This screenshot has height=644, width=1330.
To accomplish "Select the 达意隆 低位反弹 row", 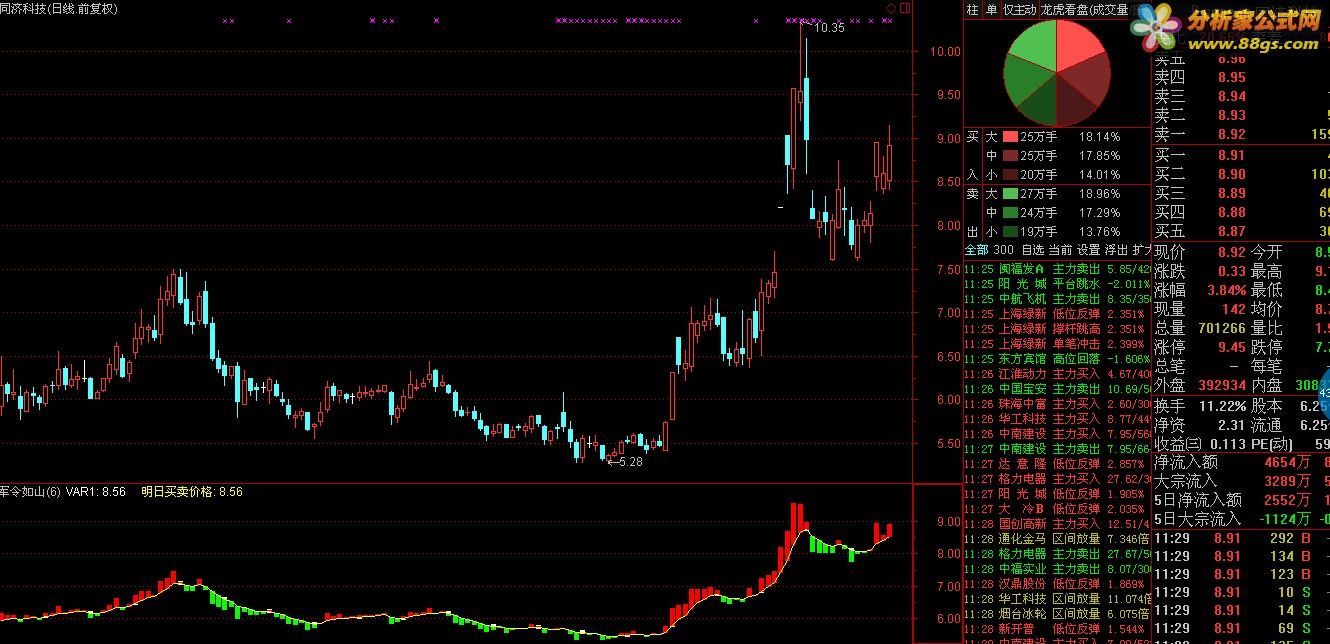I will (x=1056, y=464).
